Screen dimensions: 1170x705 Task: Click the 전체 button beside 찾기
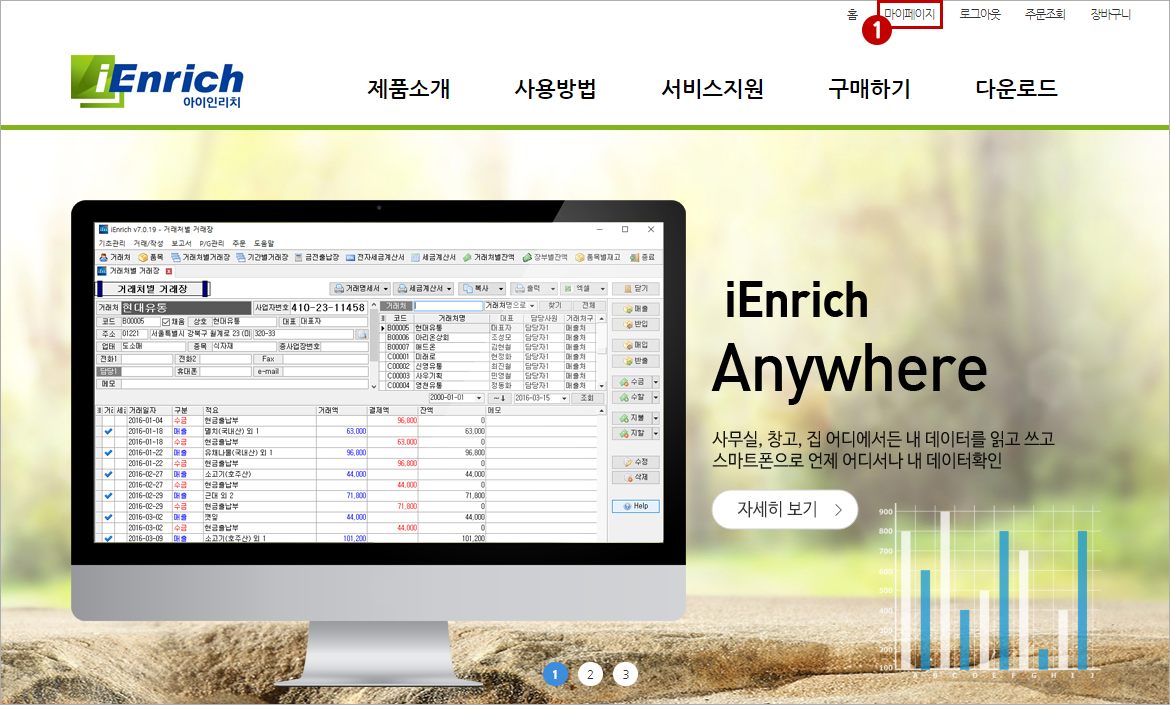click(x=589, y=306)
